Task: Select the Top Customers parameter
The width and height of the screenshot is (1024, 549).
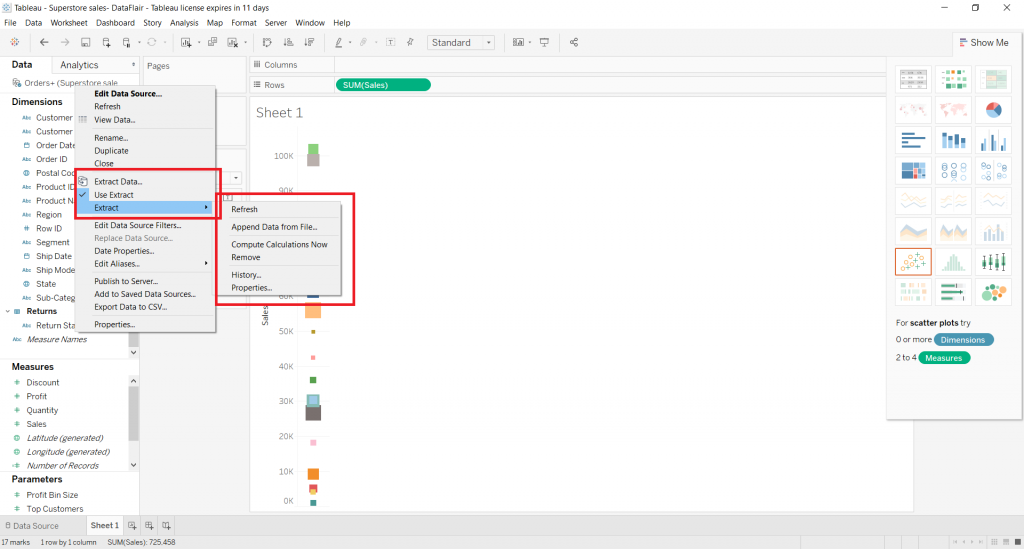Action: 55,509
